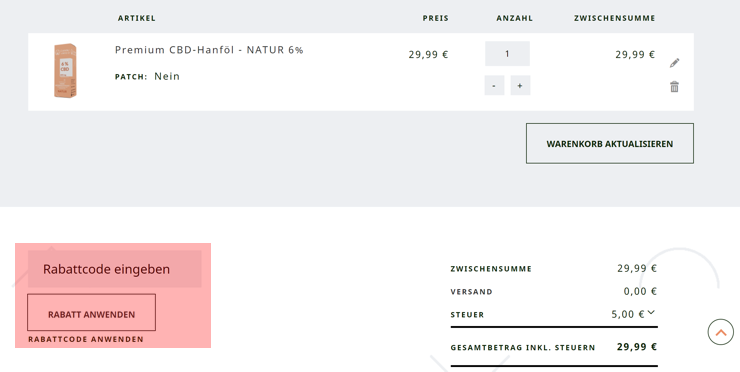Delete the item using the trash icon
The image size is (740, 372).
tap(674, 87)
